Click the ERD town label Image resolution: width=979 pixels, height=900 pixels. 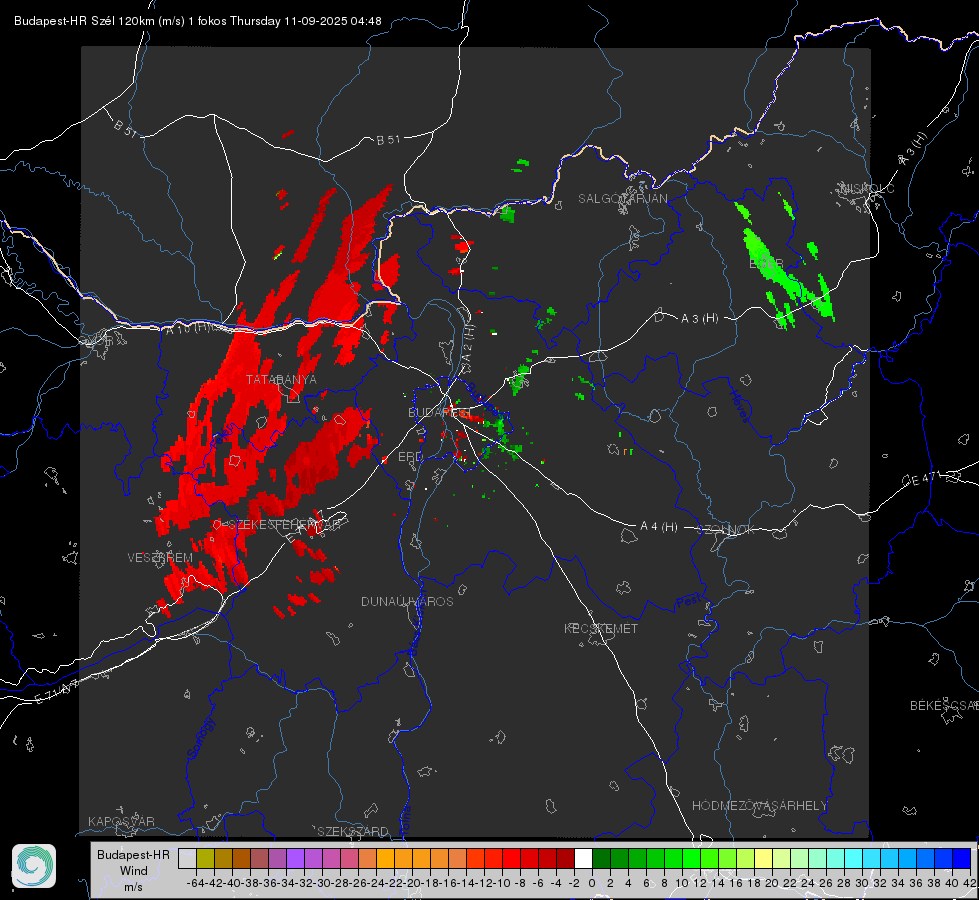click(410, 457)
